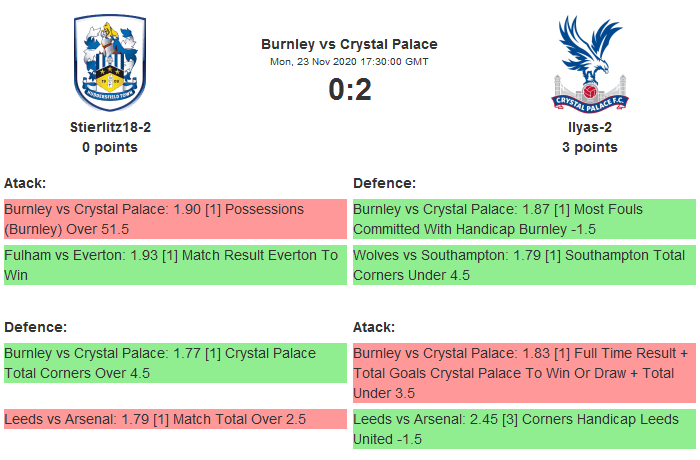The width and height of the screenshot is (700, 460).
Task: Select the Most Fouls Committed Handicap Burnley bet
Action: 524,219
